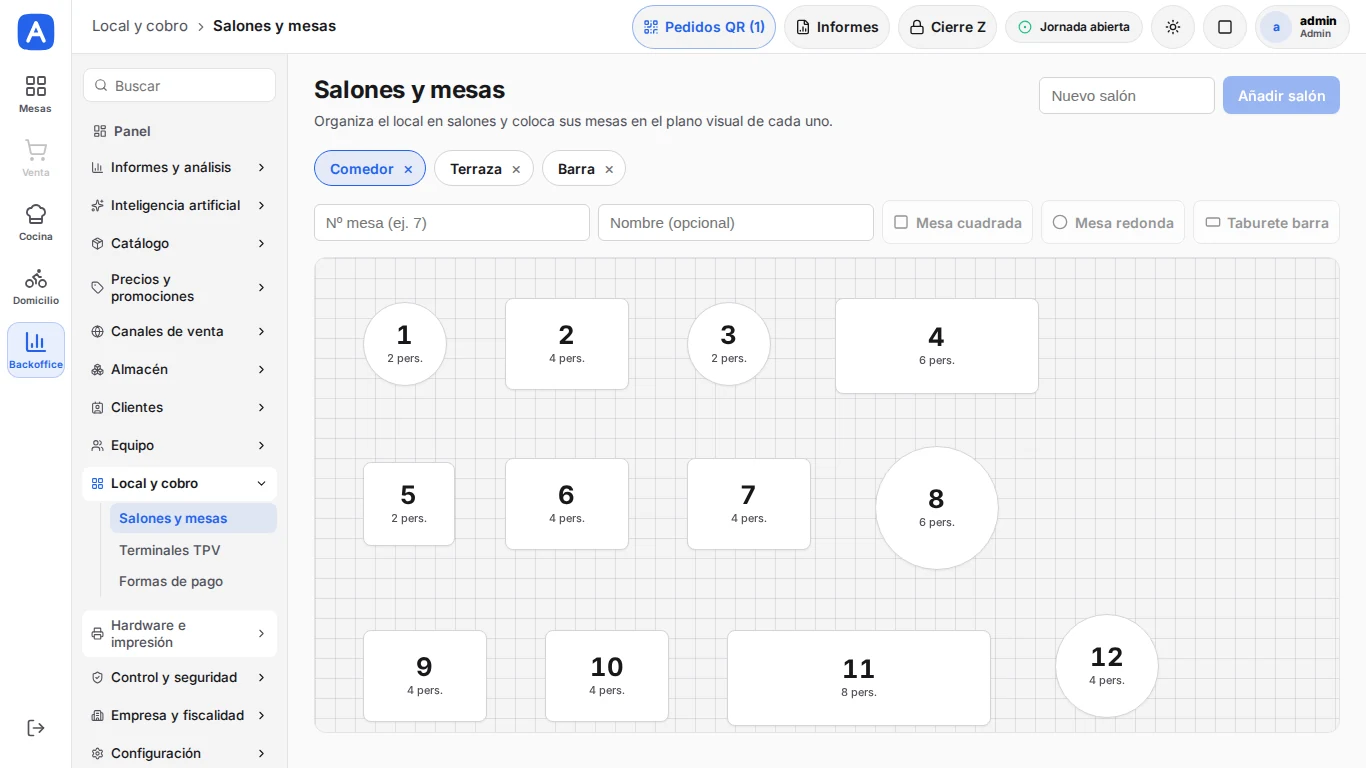Viewport: 1366px width, 768px height.
Task: Expand Canales de venta section
Action: pyautogui.click(x=179, y=332)
